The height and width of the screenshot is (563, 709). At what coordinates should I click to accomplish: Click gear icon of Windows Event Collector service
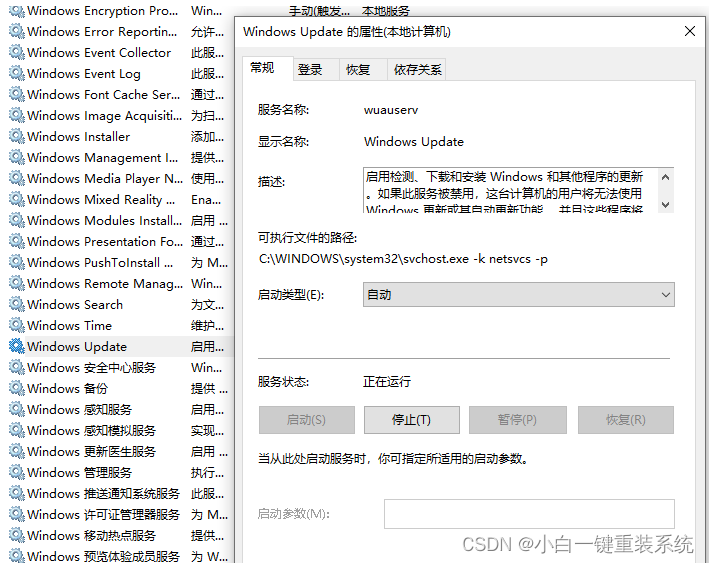pos(17,52)
